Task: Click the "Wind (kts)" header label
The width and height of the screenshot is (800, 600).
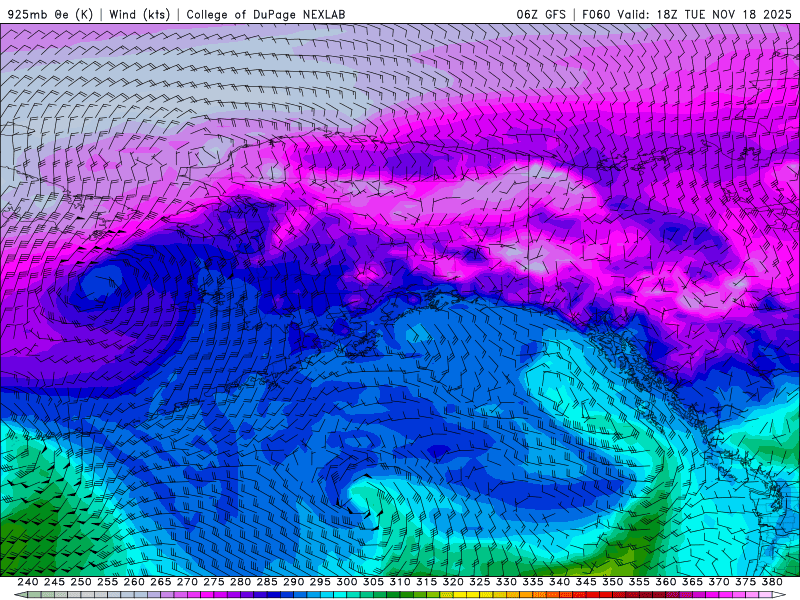Action: [x=139, y=14]
